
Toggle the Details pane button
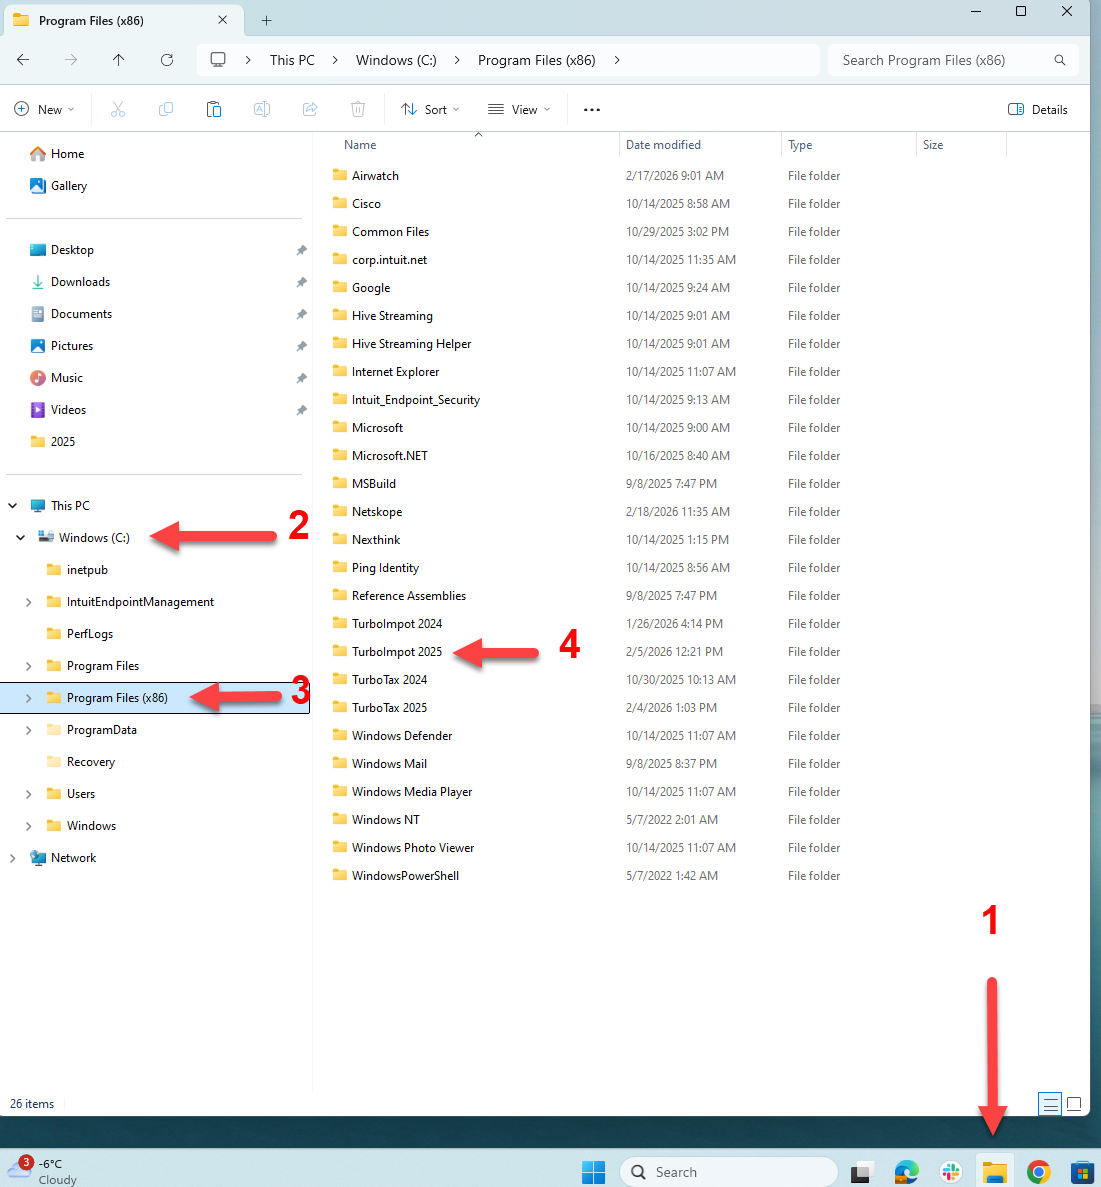[1038, 110]
